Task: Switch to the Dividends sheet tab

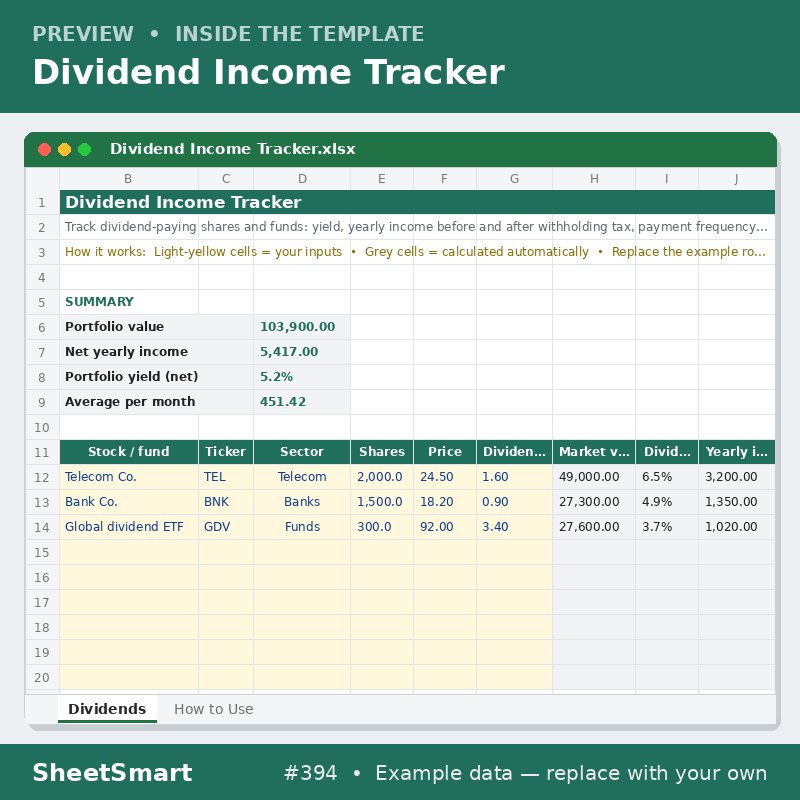Action: (x=107, y=709)
